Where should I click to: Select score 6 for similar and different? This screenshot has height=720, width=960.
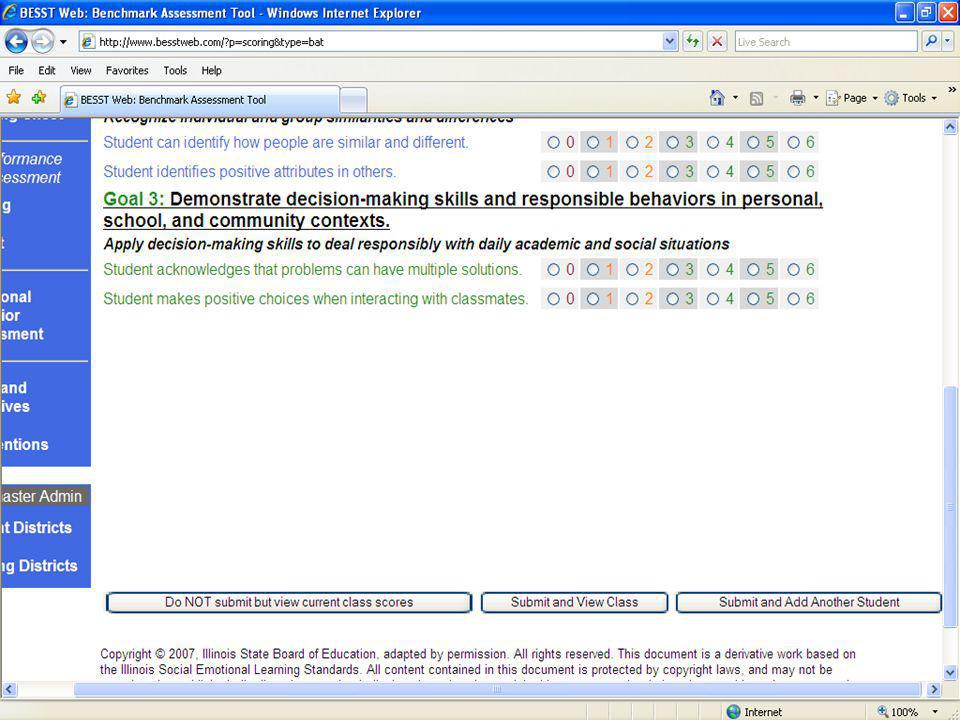pyautogui.click(x=793, y=143)
